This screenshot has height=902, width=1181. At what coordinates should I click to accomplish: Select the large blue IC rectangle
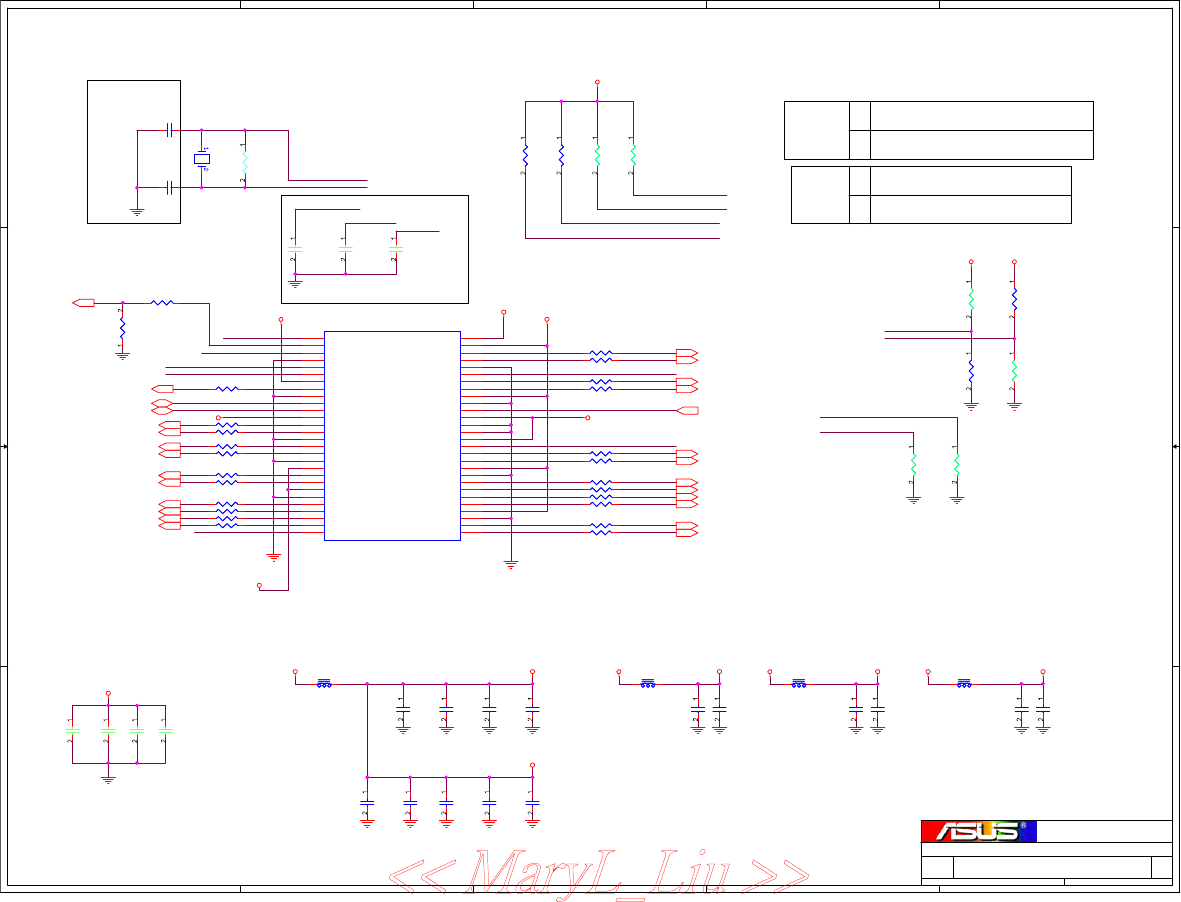pyautogui.click(x=392, y=436)
